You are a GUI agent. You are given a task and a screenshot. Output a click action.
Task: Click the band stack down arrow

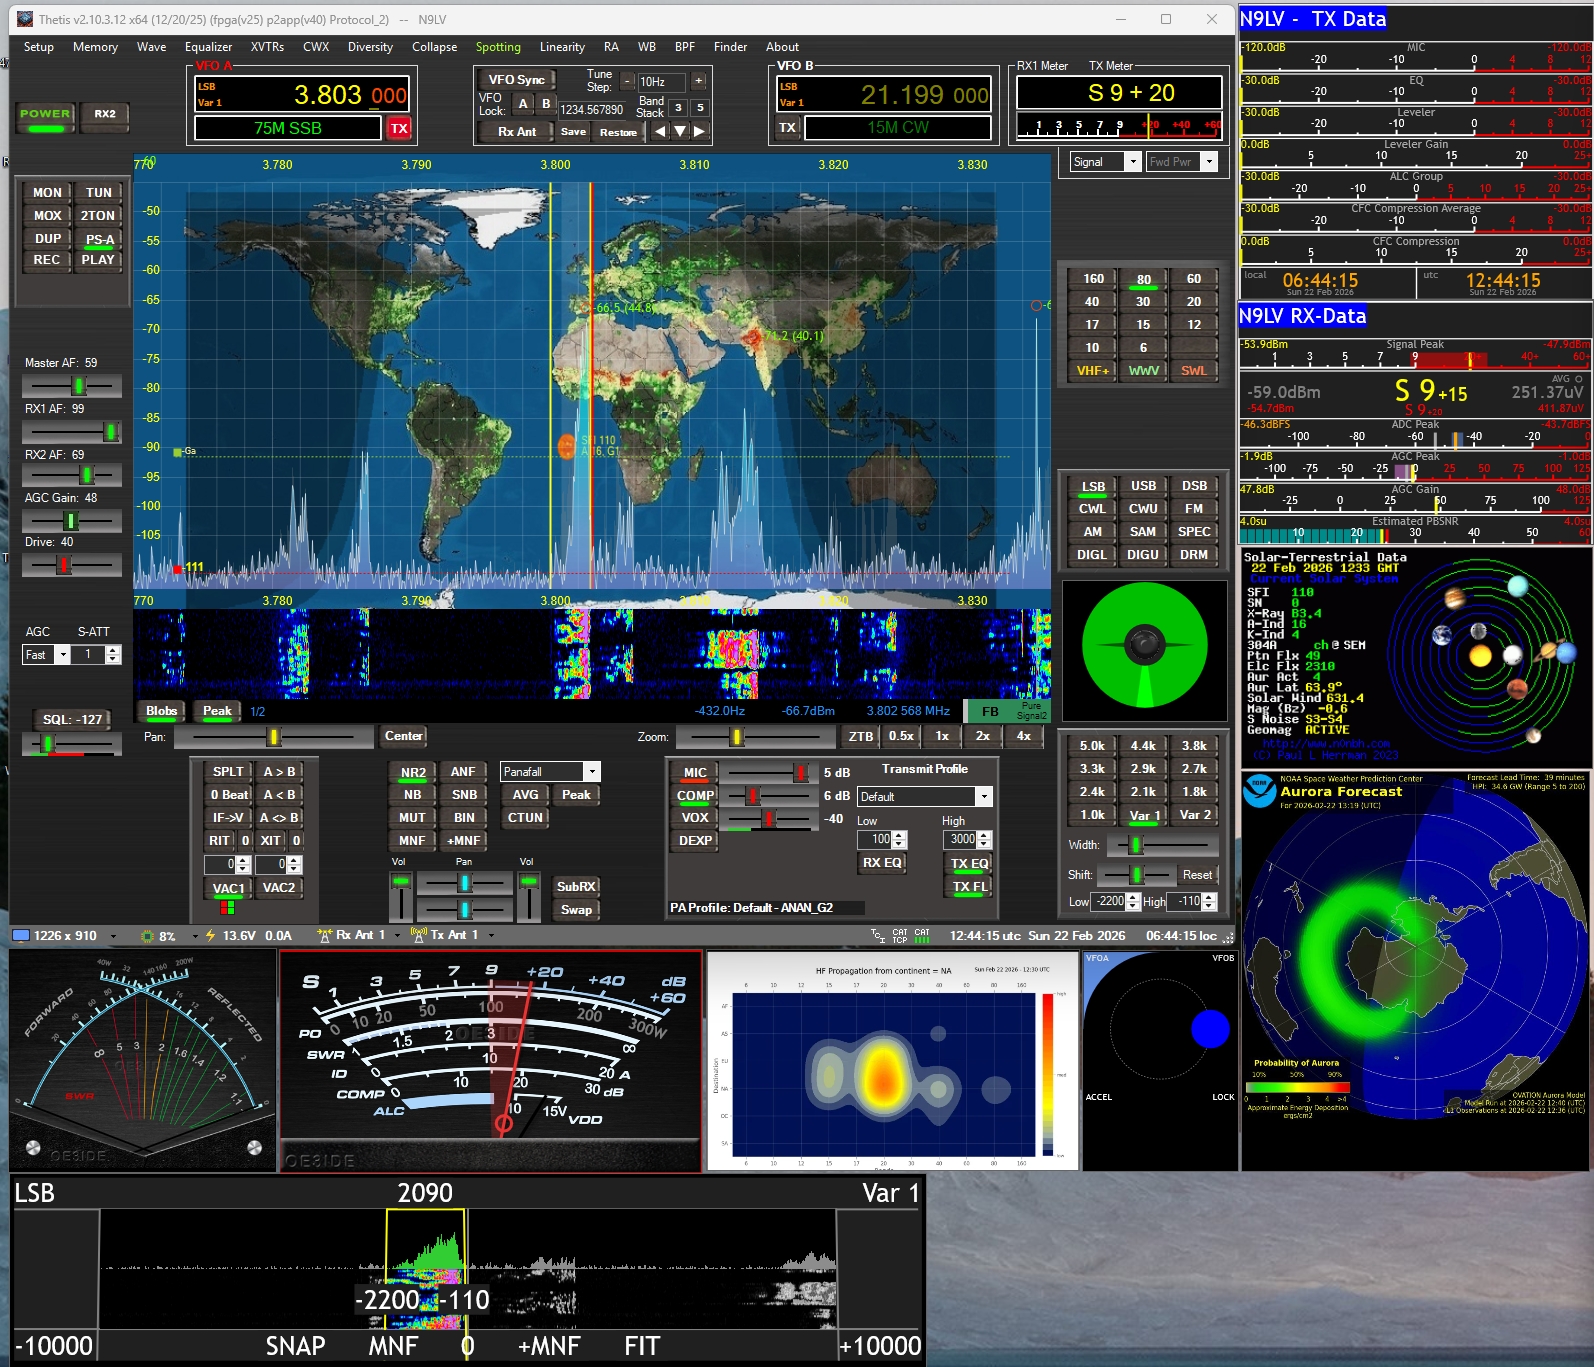[x=680, y=131]
